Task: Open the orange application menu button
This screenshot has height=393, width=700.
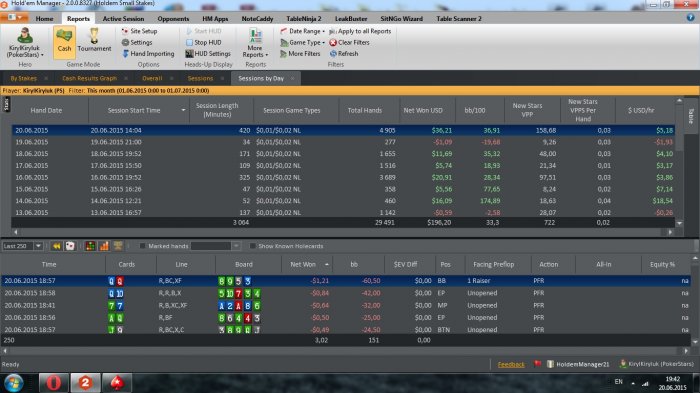Action: [14, 17]
